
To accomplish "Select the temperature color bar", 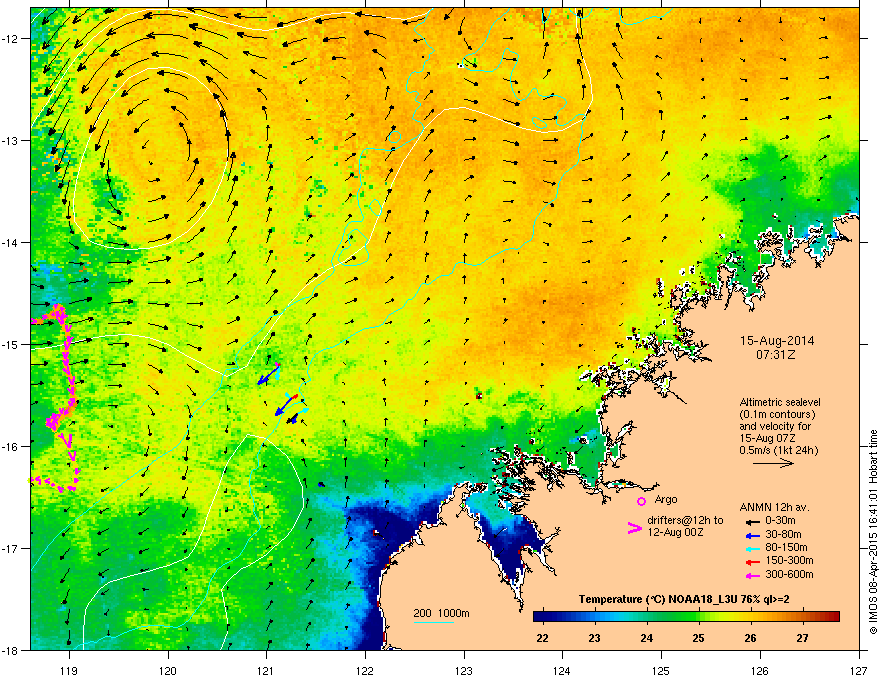I will tap(686, 616).
